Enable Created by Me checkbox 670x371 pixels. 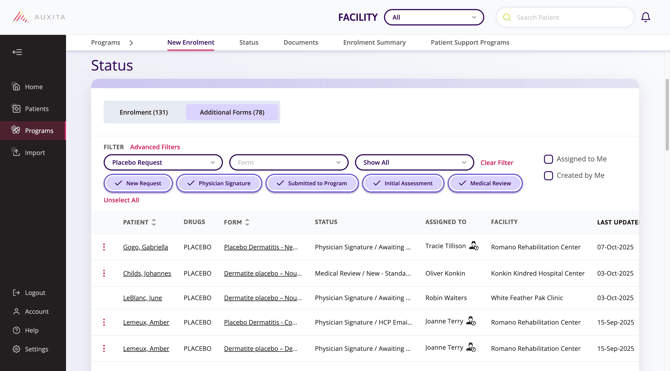click(x=548, y=176)
